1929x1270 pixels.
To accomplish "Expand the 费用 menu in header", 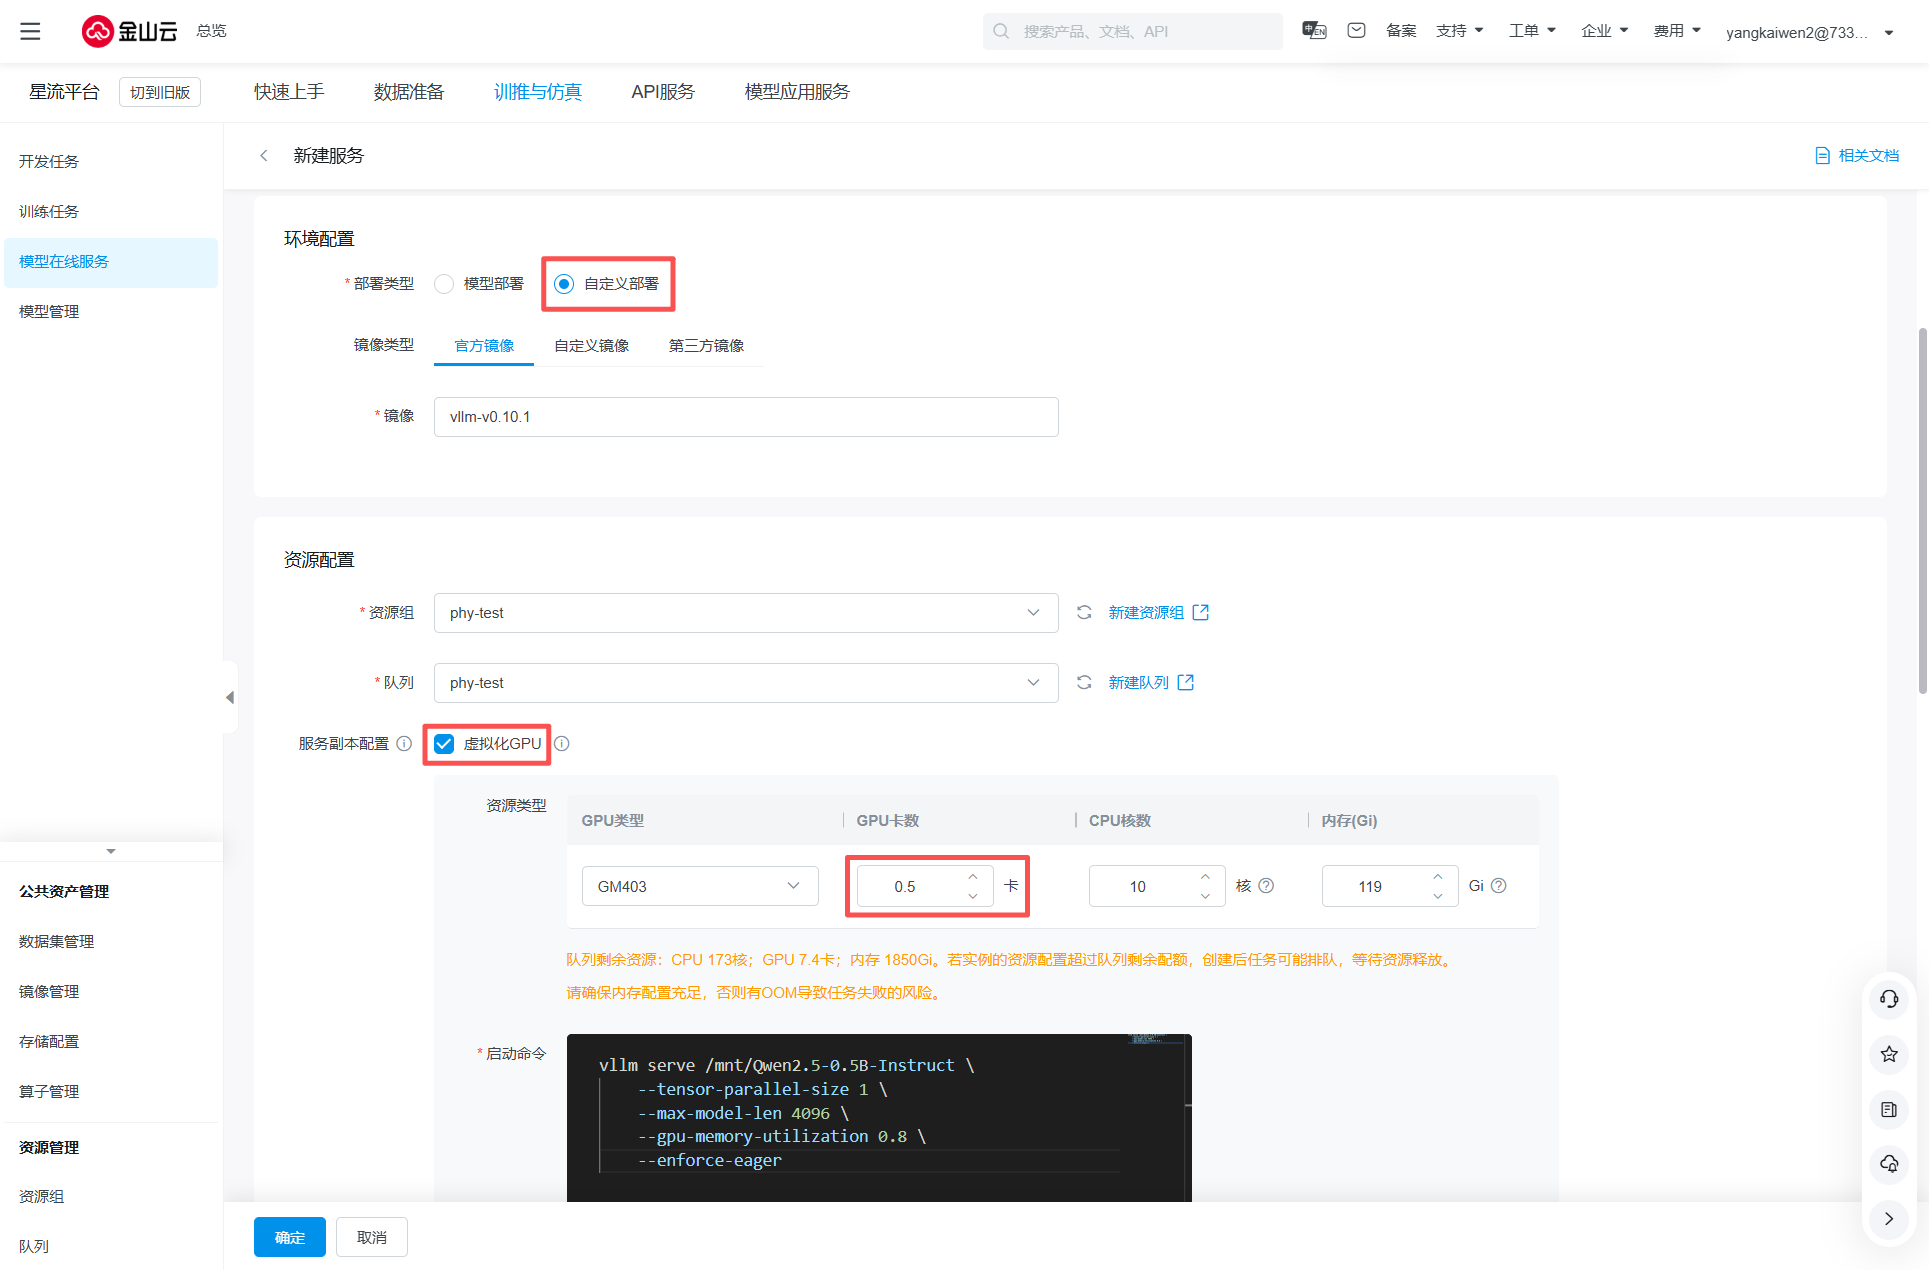I will [1677, 31].
